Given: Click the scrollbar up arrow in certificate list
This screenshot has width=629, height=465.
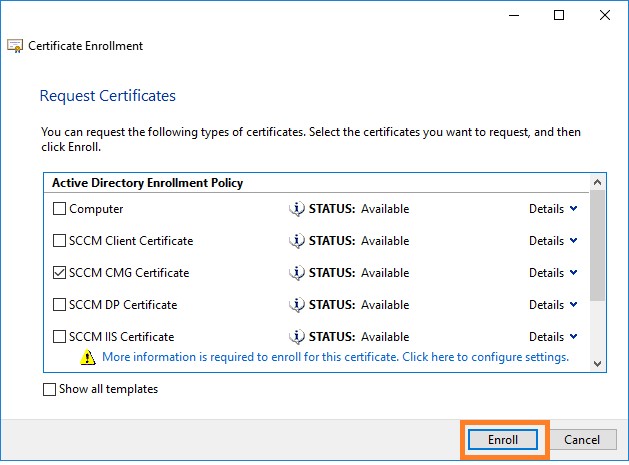Looking at the screenshot, I should click(x=597, y=183).
